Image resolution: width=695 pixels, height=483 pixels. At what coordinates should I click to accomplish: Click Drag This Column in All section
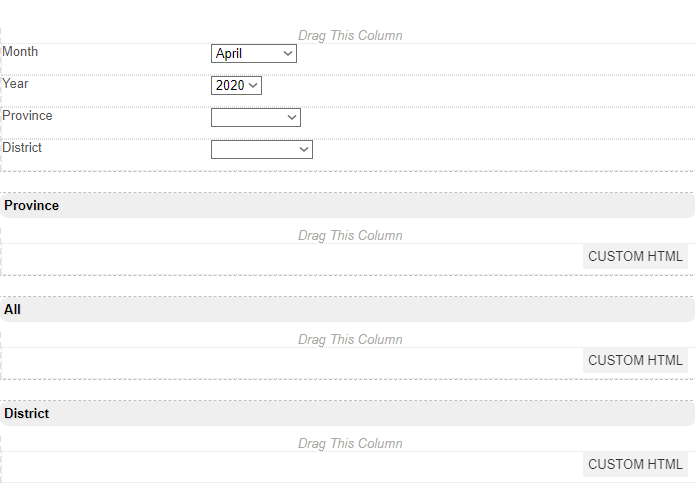coord(350,340)
